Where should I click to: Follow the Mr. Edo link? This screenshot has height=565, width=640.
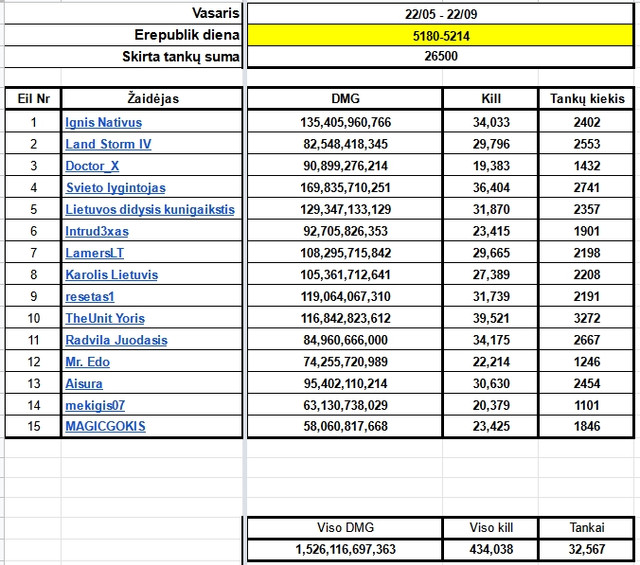tap(88, 362)
